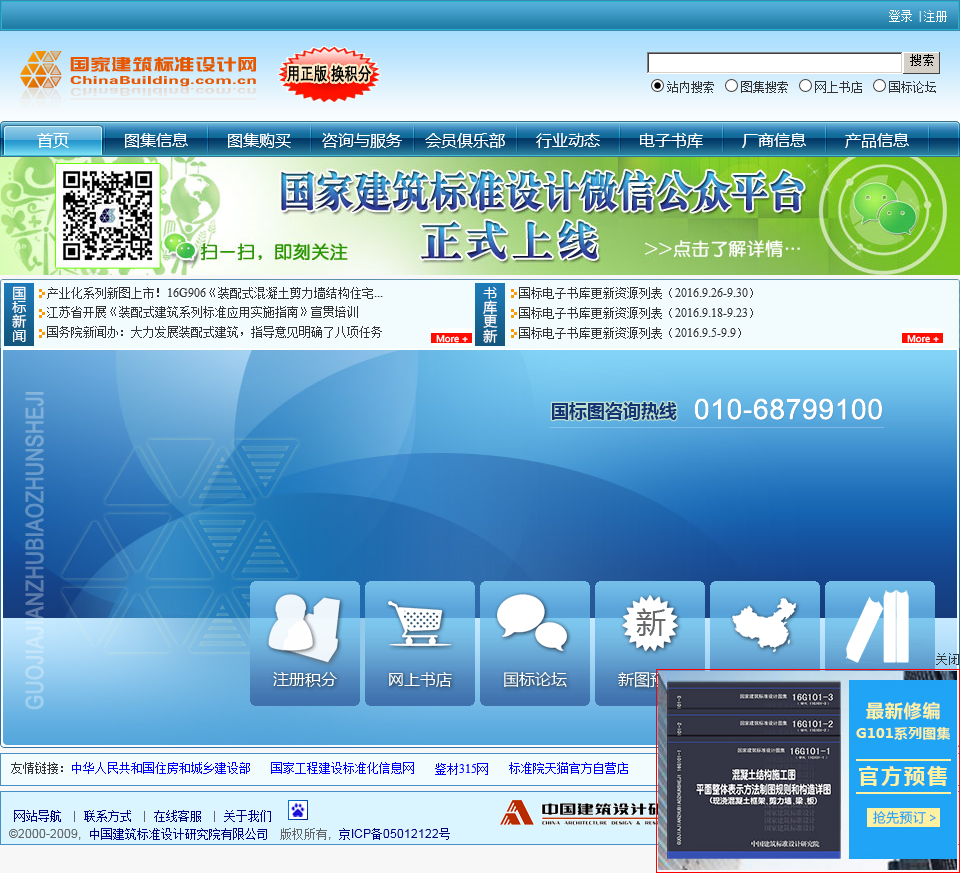Open the 产品信息 navigation menu
This screenshot has height=873, width=960.
876,140
